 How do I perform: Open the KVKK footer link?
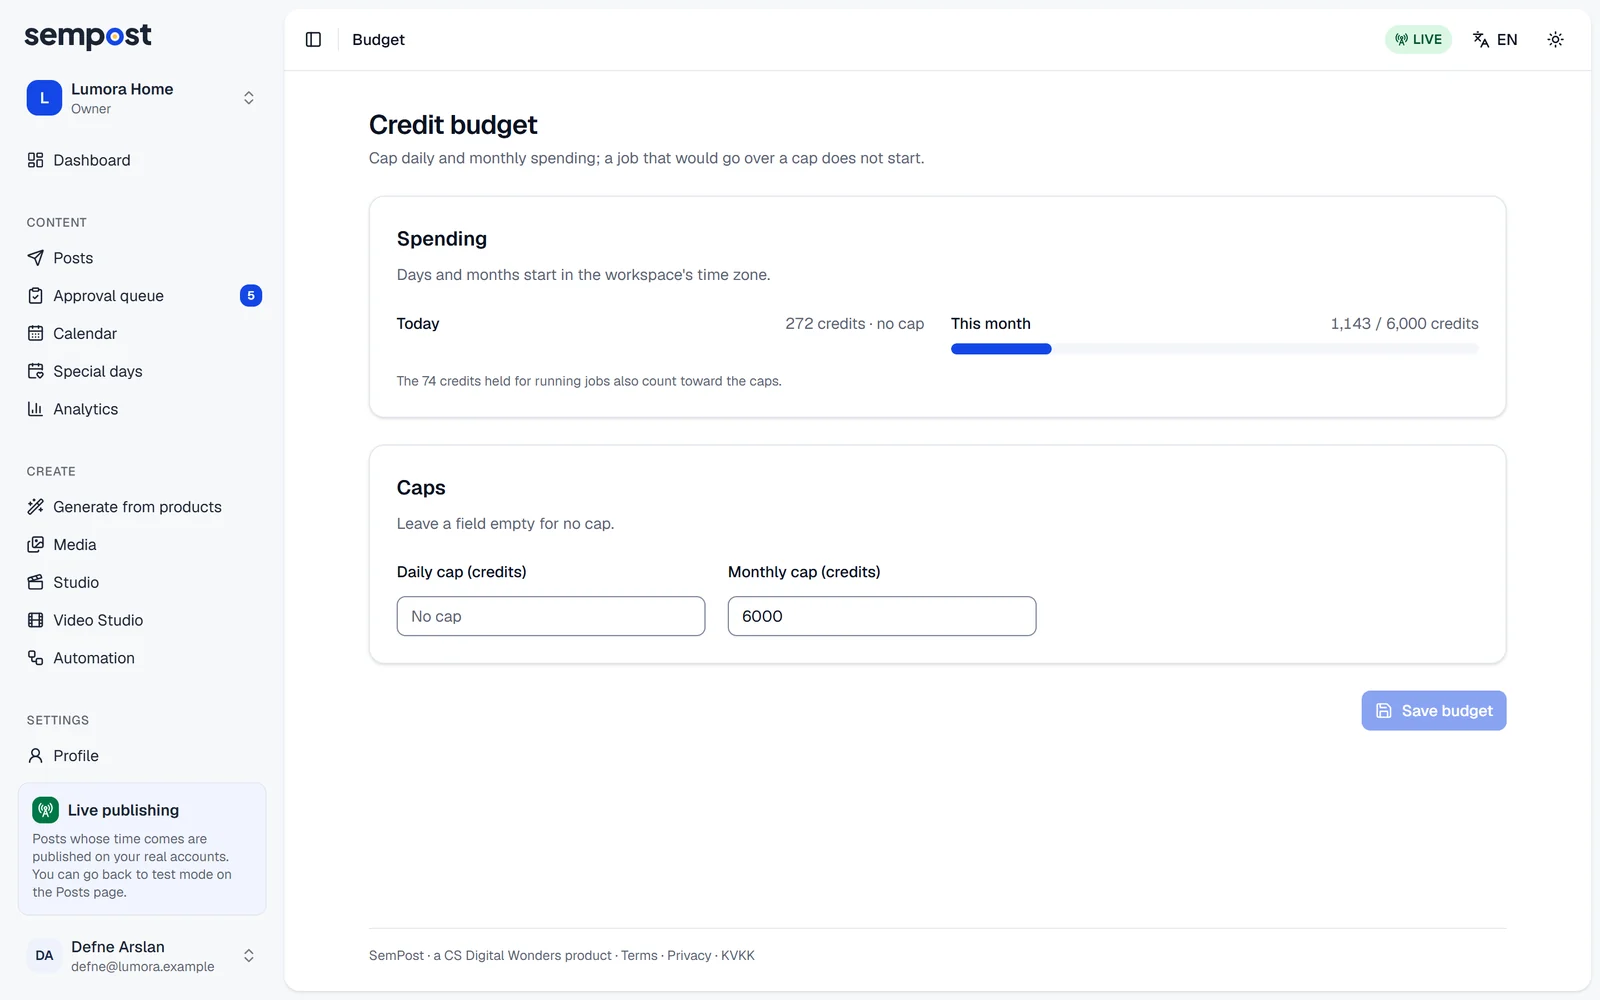tap(738, 956)
